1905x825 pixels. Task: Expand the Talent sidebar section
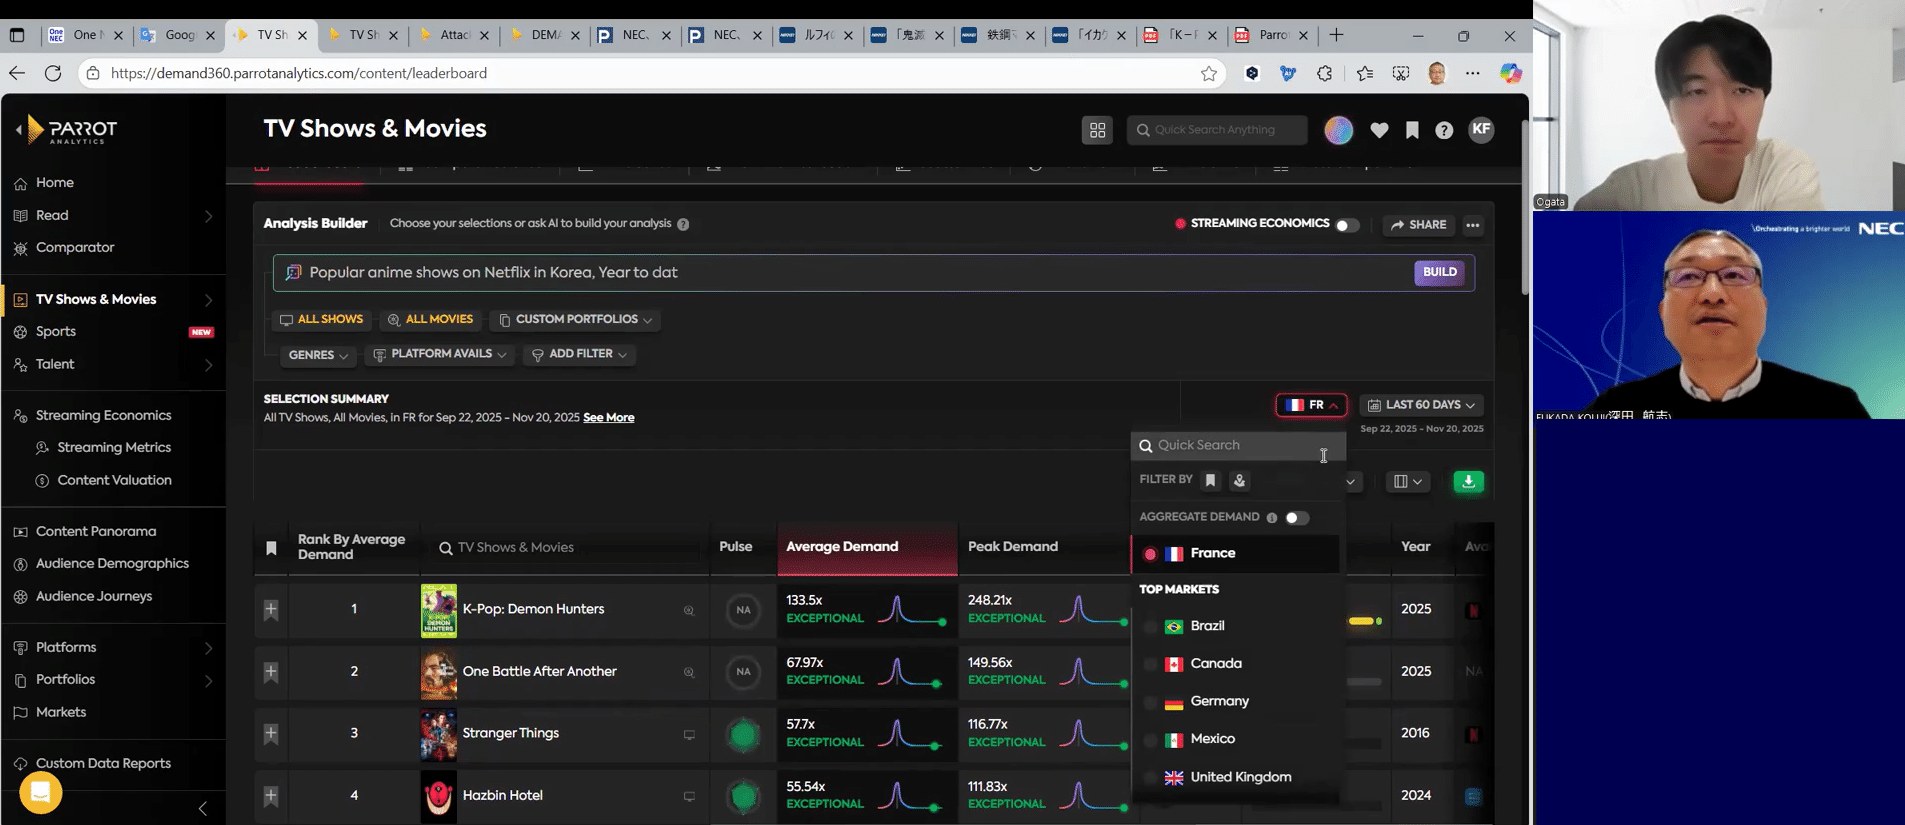pyautogui.click(x=208, y=365)
